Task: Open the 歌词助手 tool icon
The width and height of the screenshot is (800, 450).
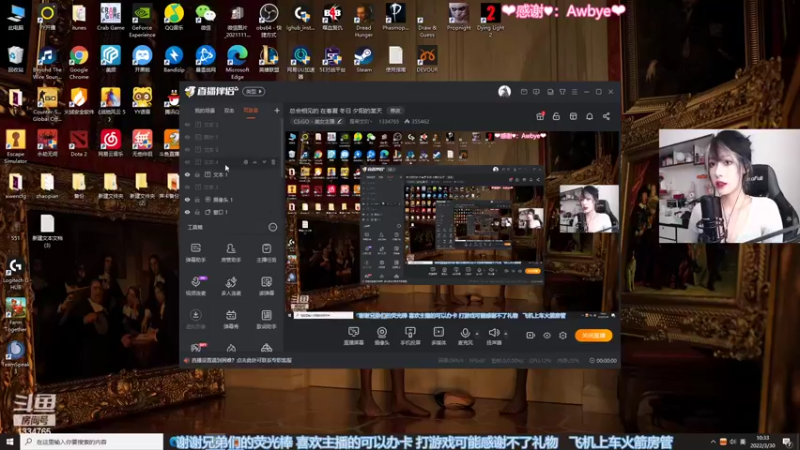Action: (266, 319)
